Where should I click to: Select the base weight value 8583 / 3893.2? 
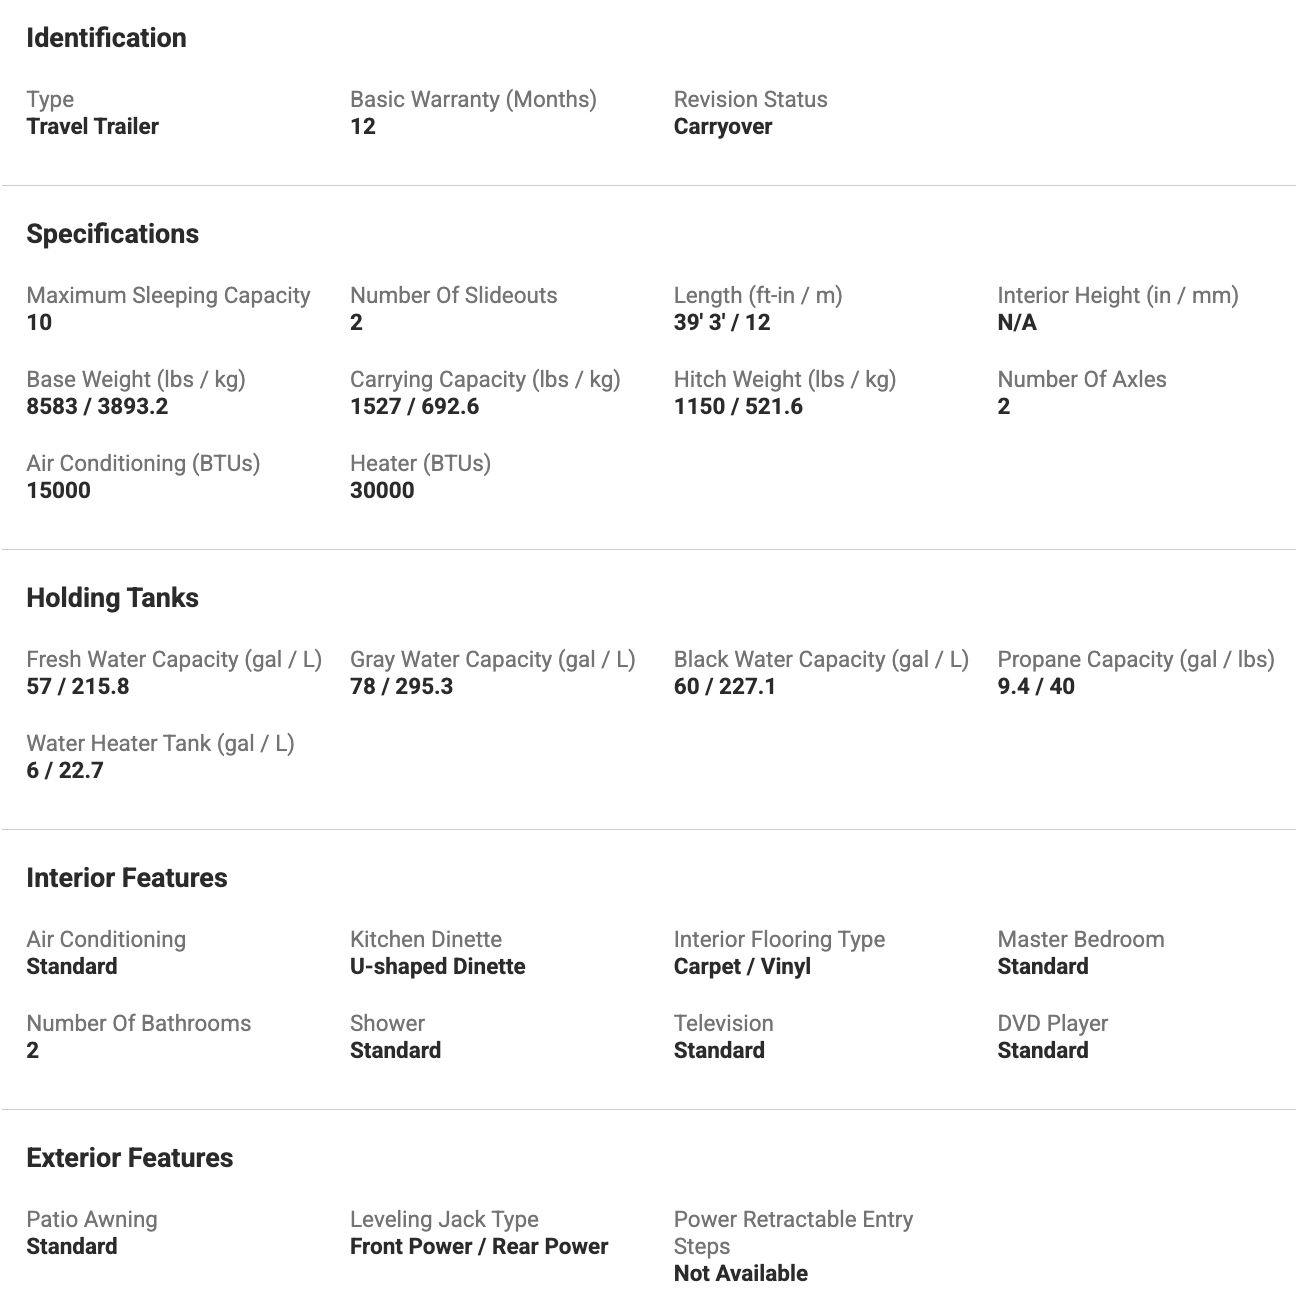click(97, 406)
